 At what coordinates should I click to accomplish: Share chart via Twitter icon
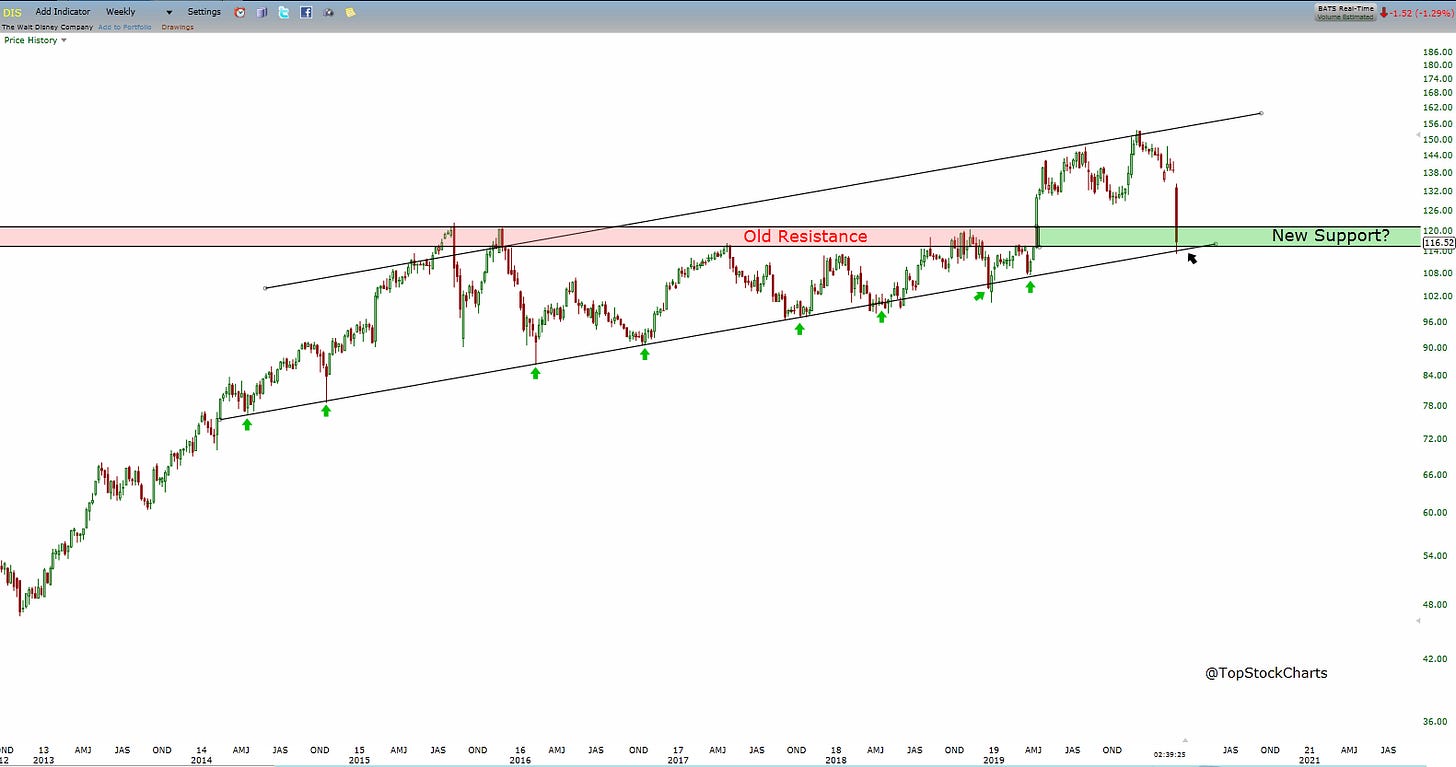284,12
